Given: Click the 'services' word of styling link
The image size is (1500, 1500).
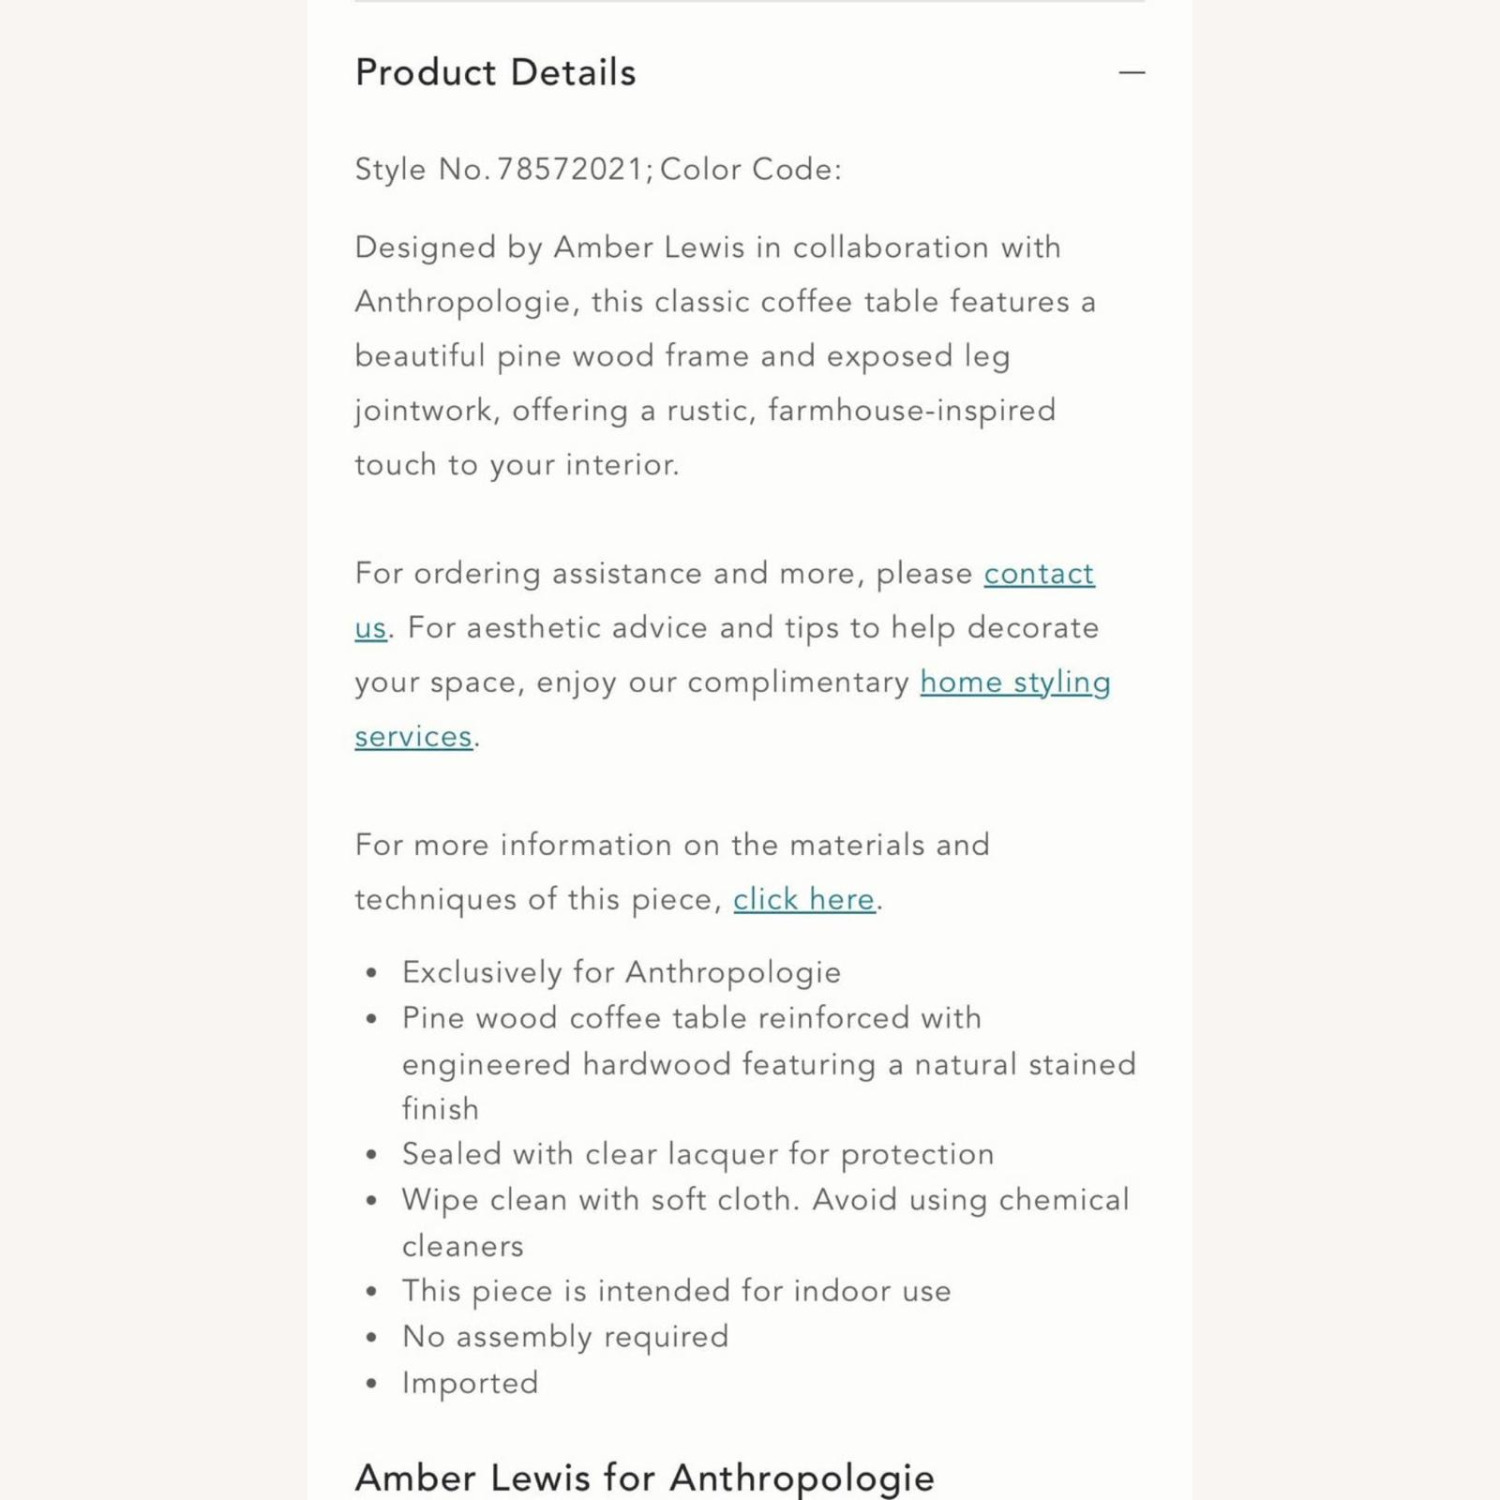Looking at the screenshot, I should click(414, 737).
